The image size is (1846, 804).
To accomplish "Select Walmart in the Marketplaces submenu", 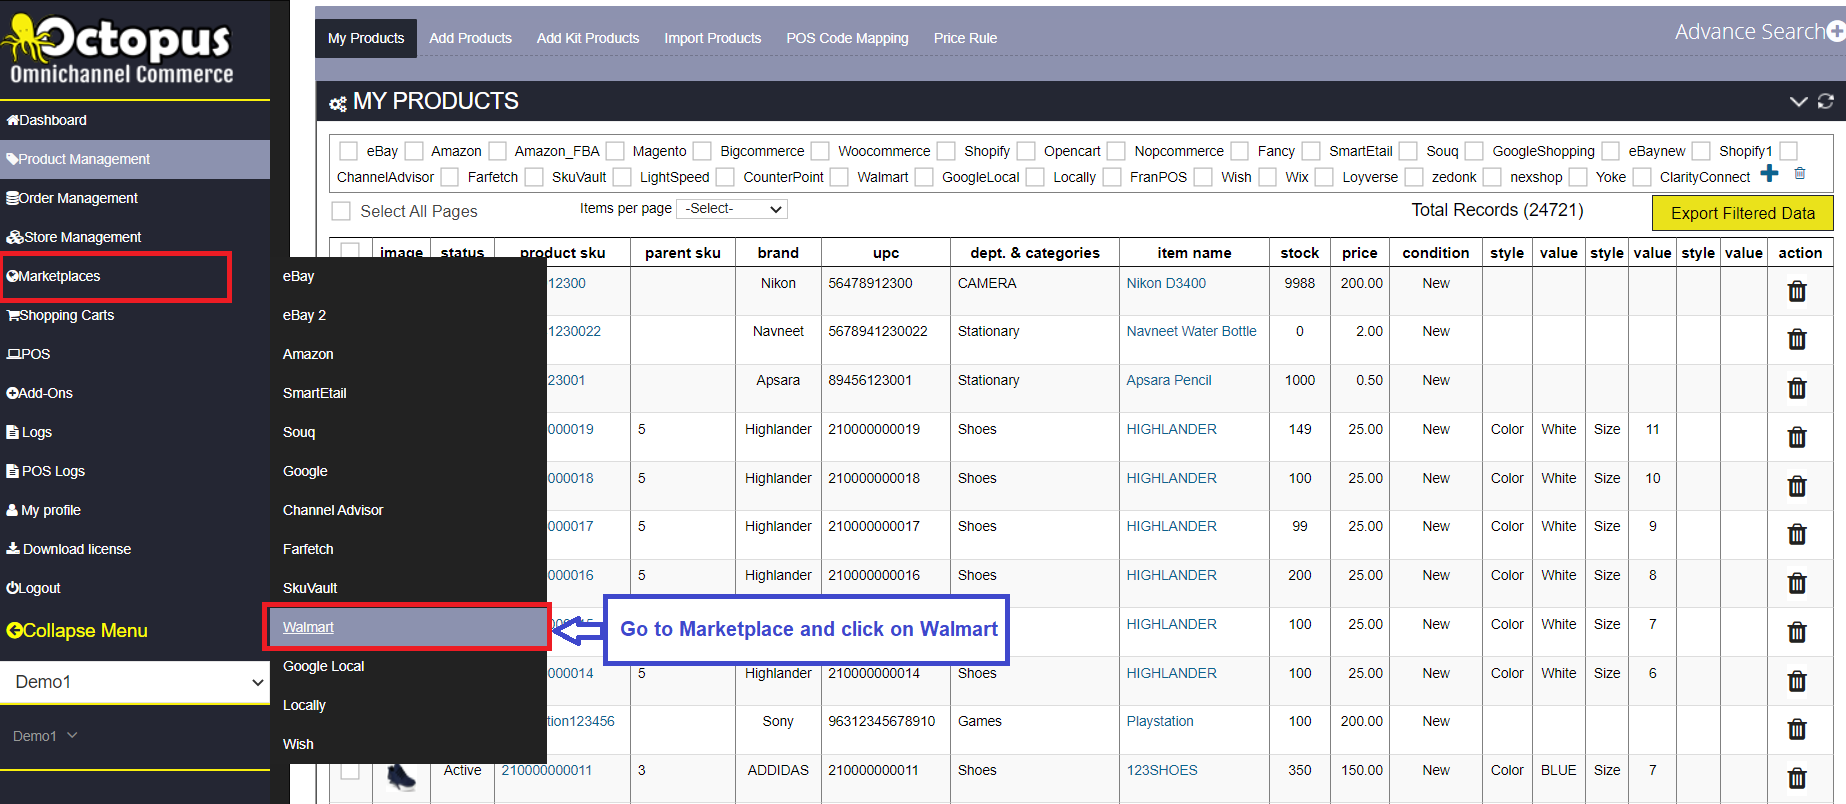I will 408,627.
